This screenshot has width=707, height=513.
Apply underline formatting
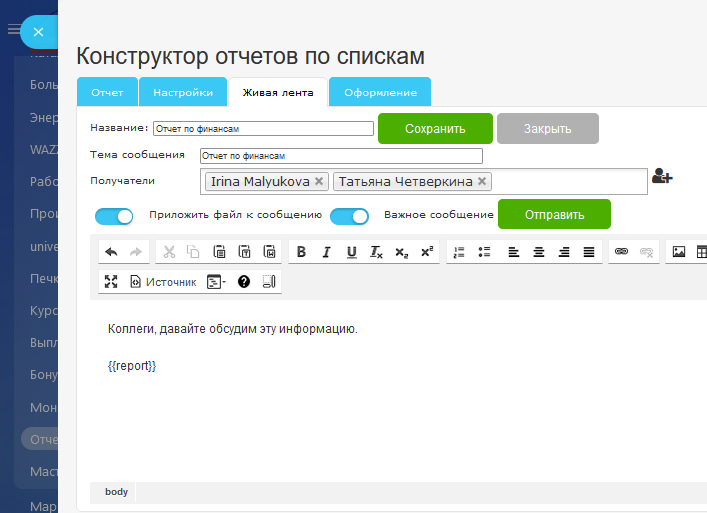click(351, 252)
